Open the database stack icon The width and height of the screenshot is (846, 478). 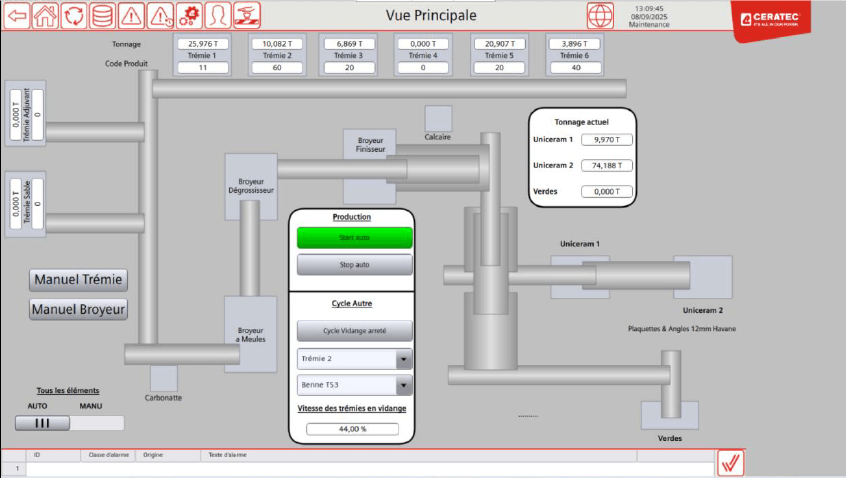coord(102,15)
